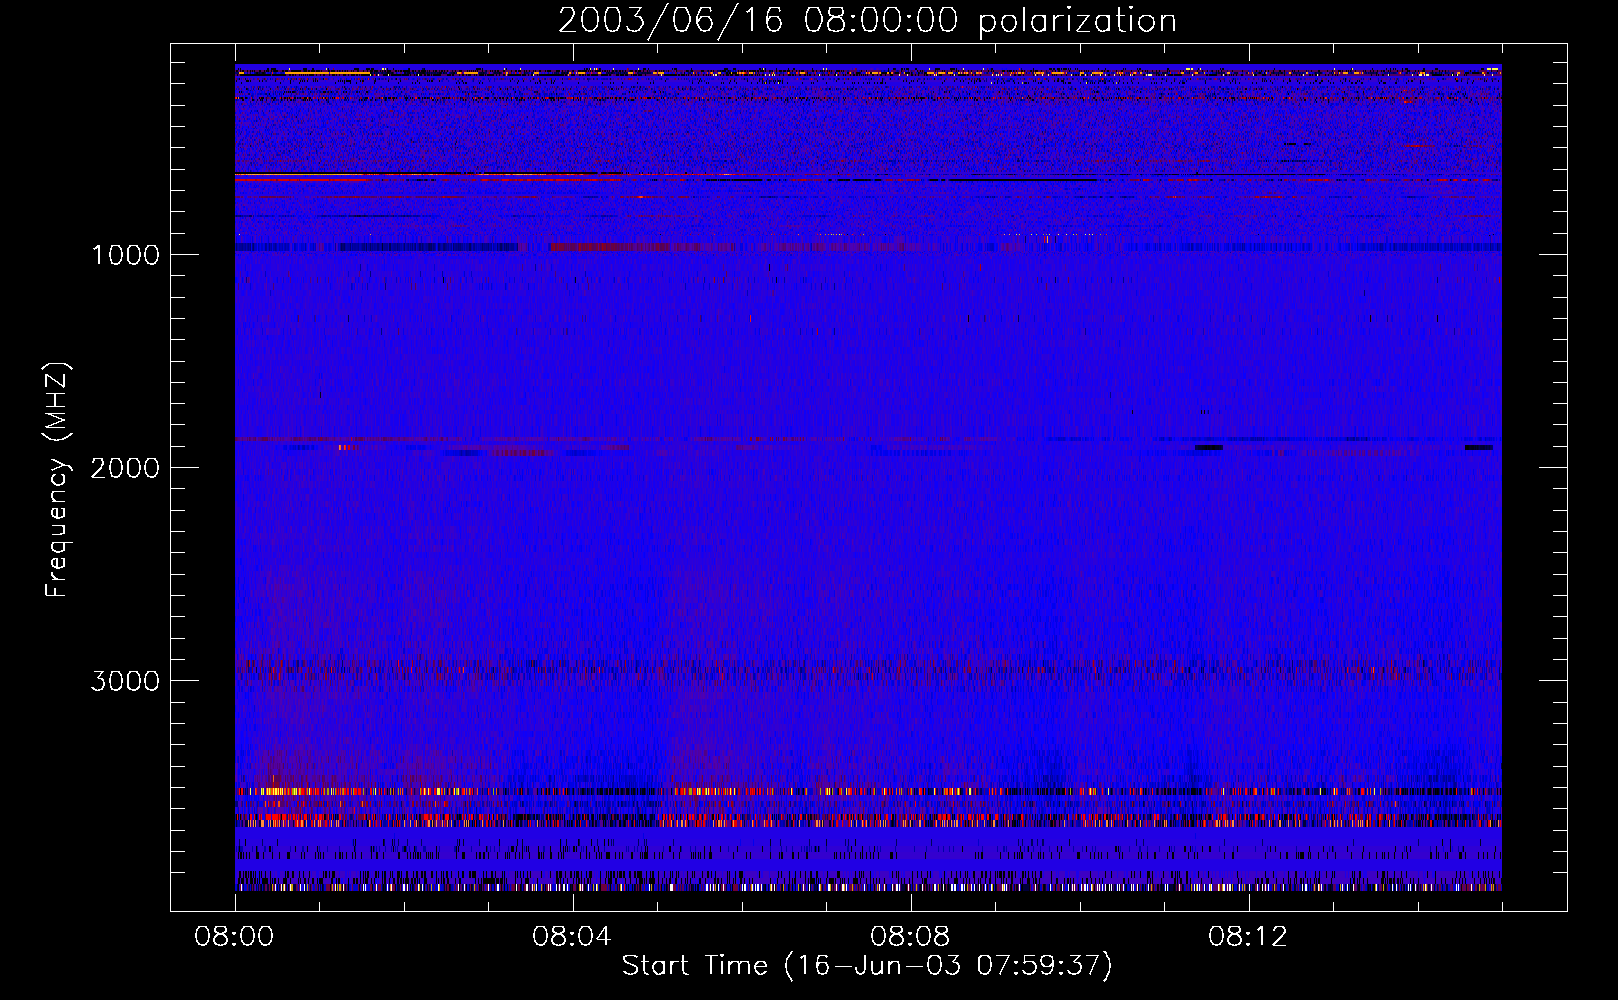Click the '08:04' time tick label
Viewport: 1618px width, 1000px height.
572,937
